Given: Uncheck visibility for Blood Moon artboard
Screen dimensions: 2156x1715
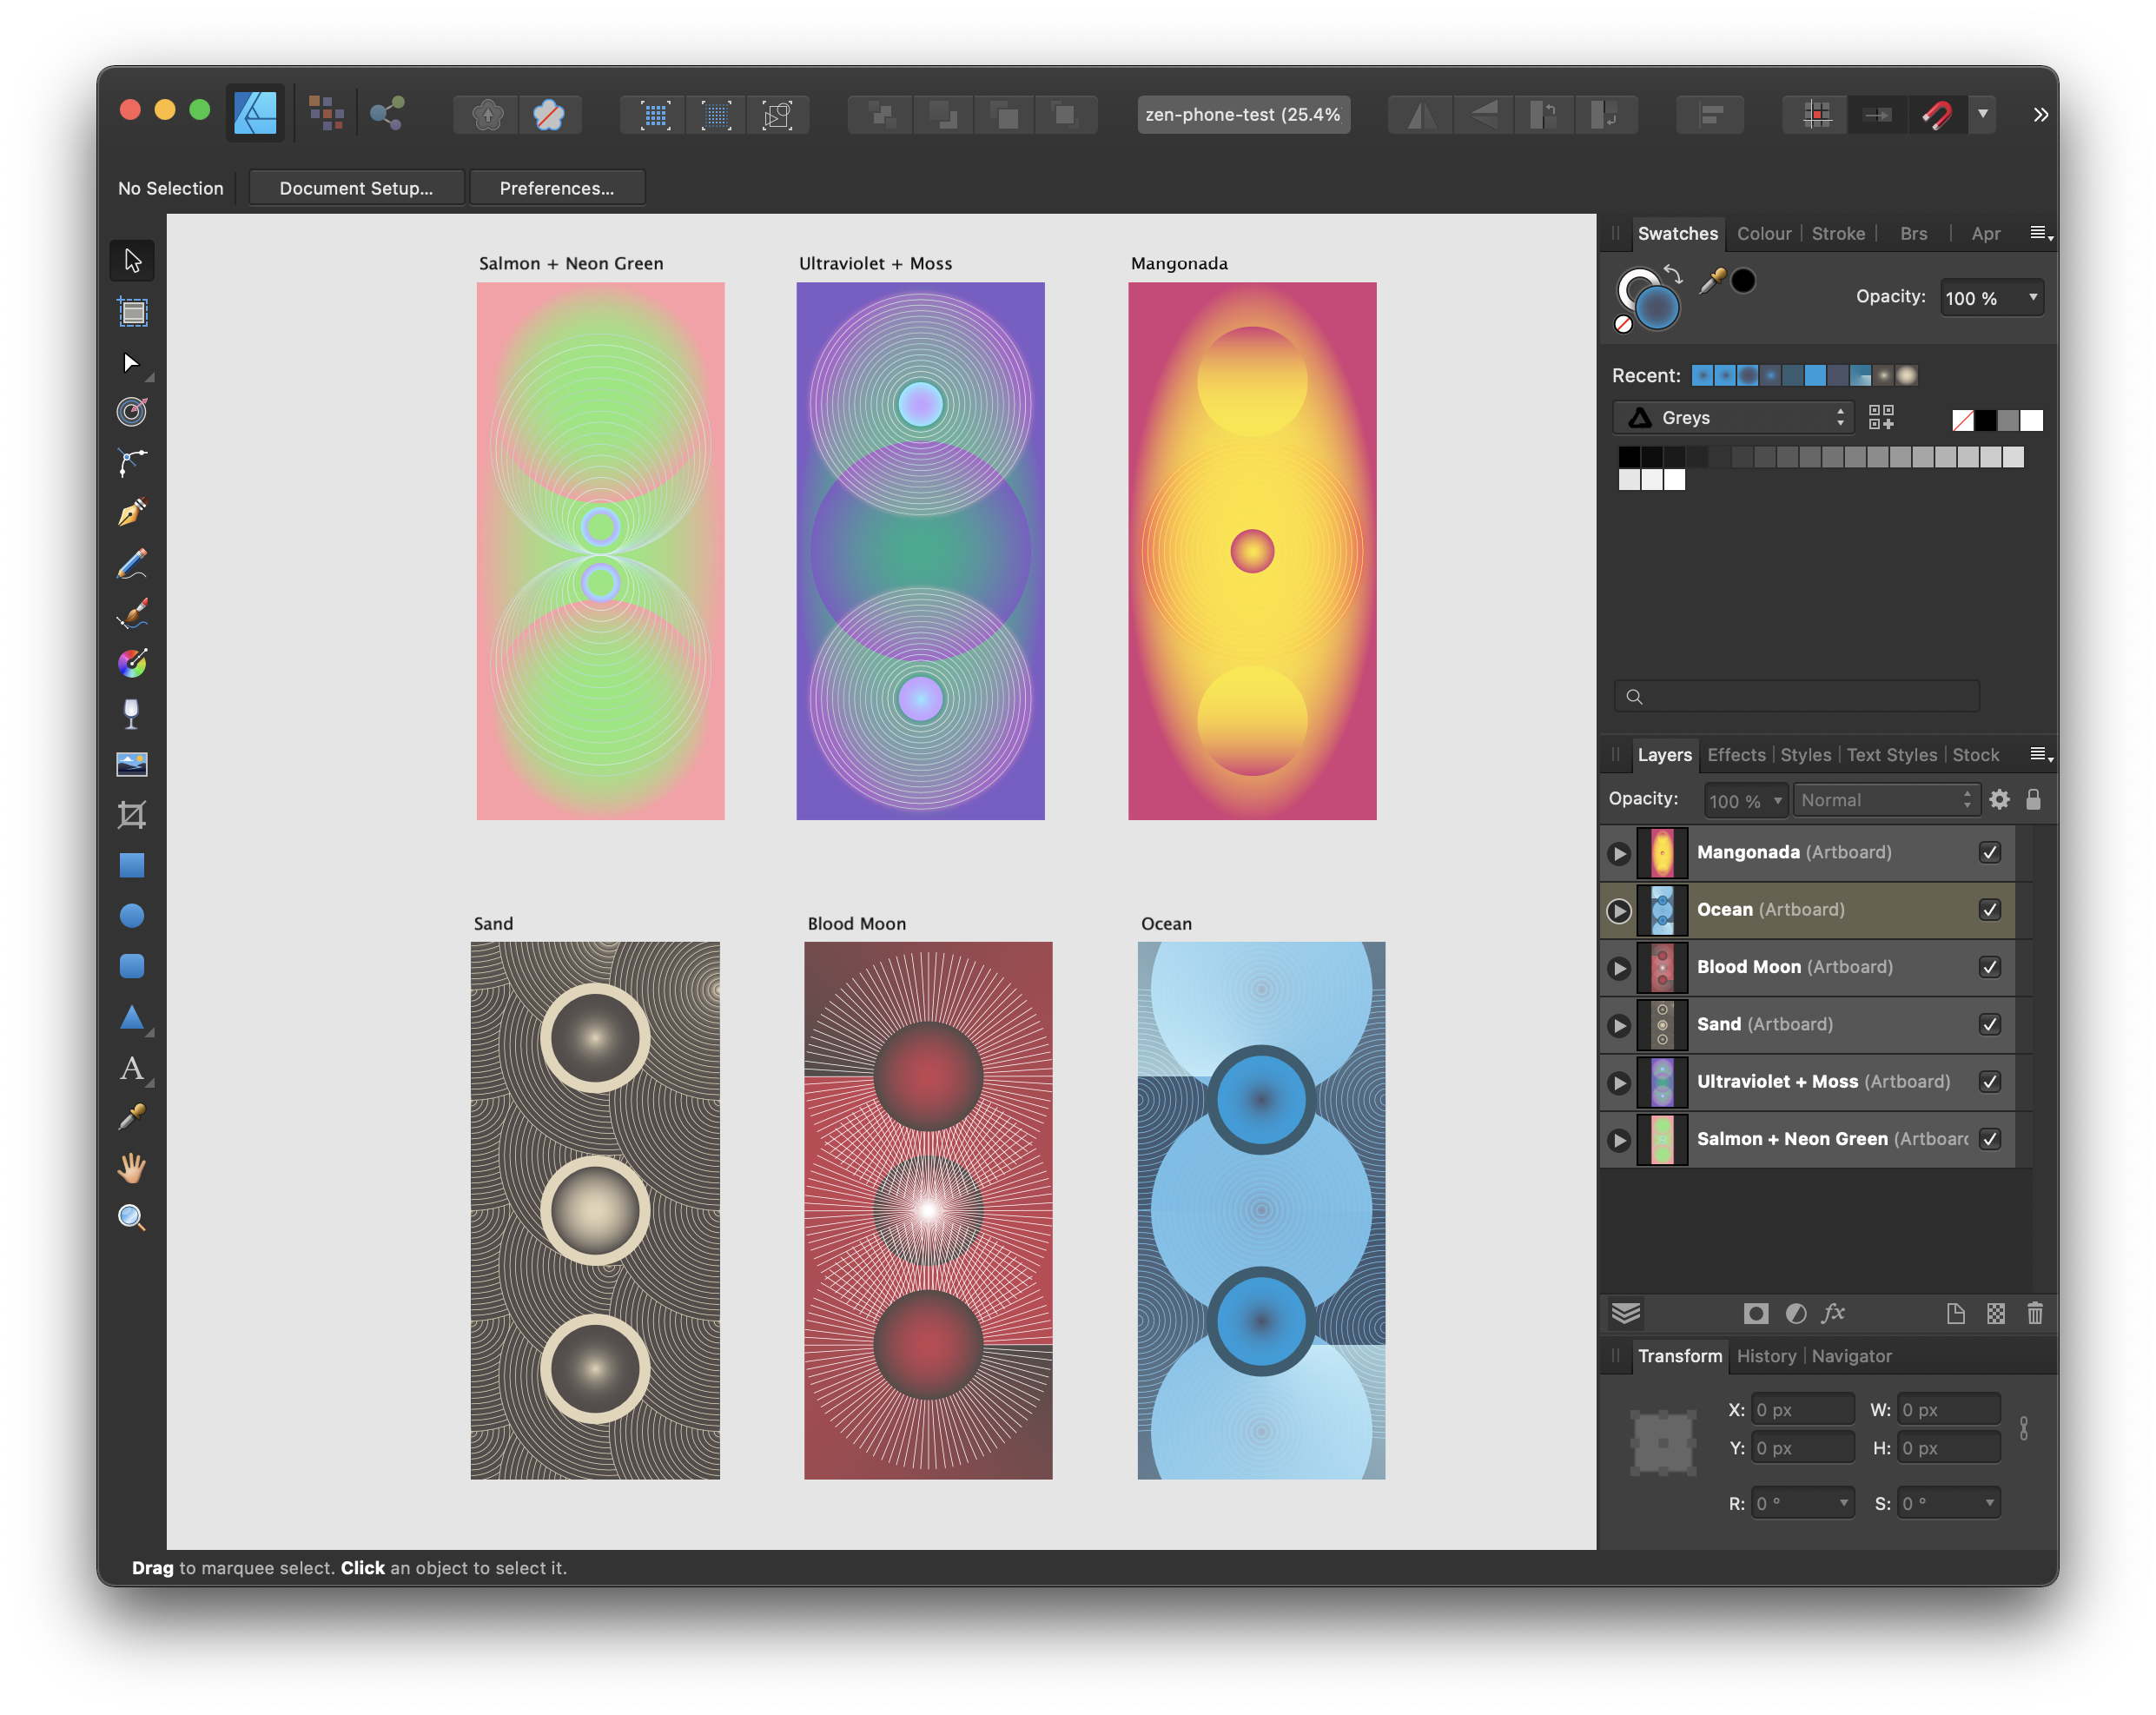Looking at the screenshot, I should (1989, 967).
